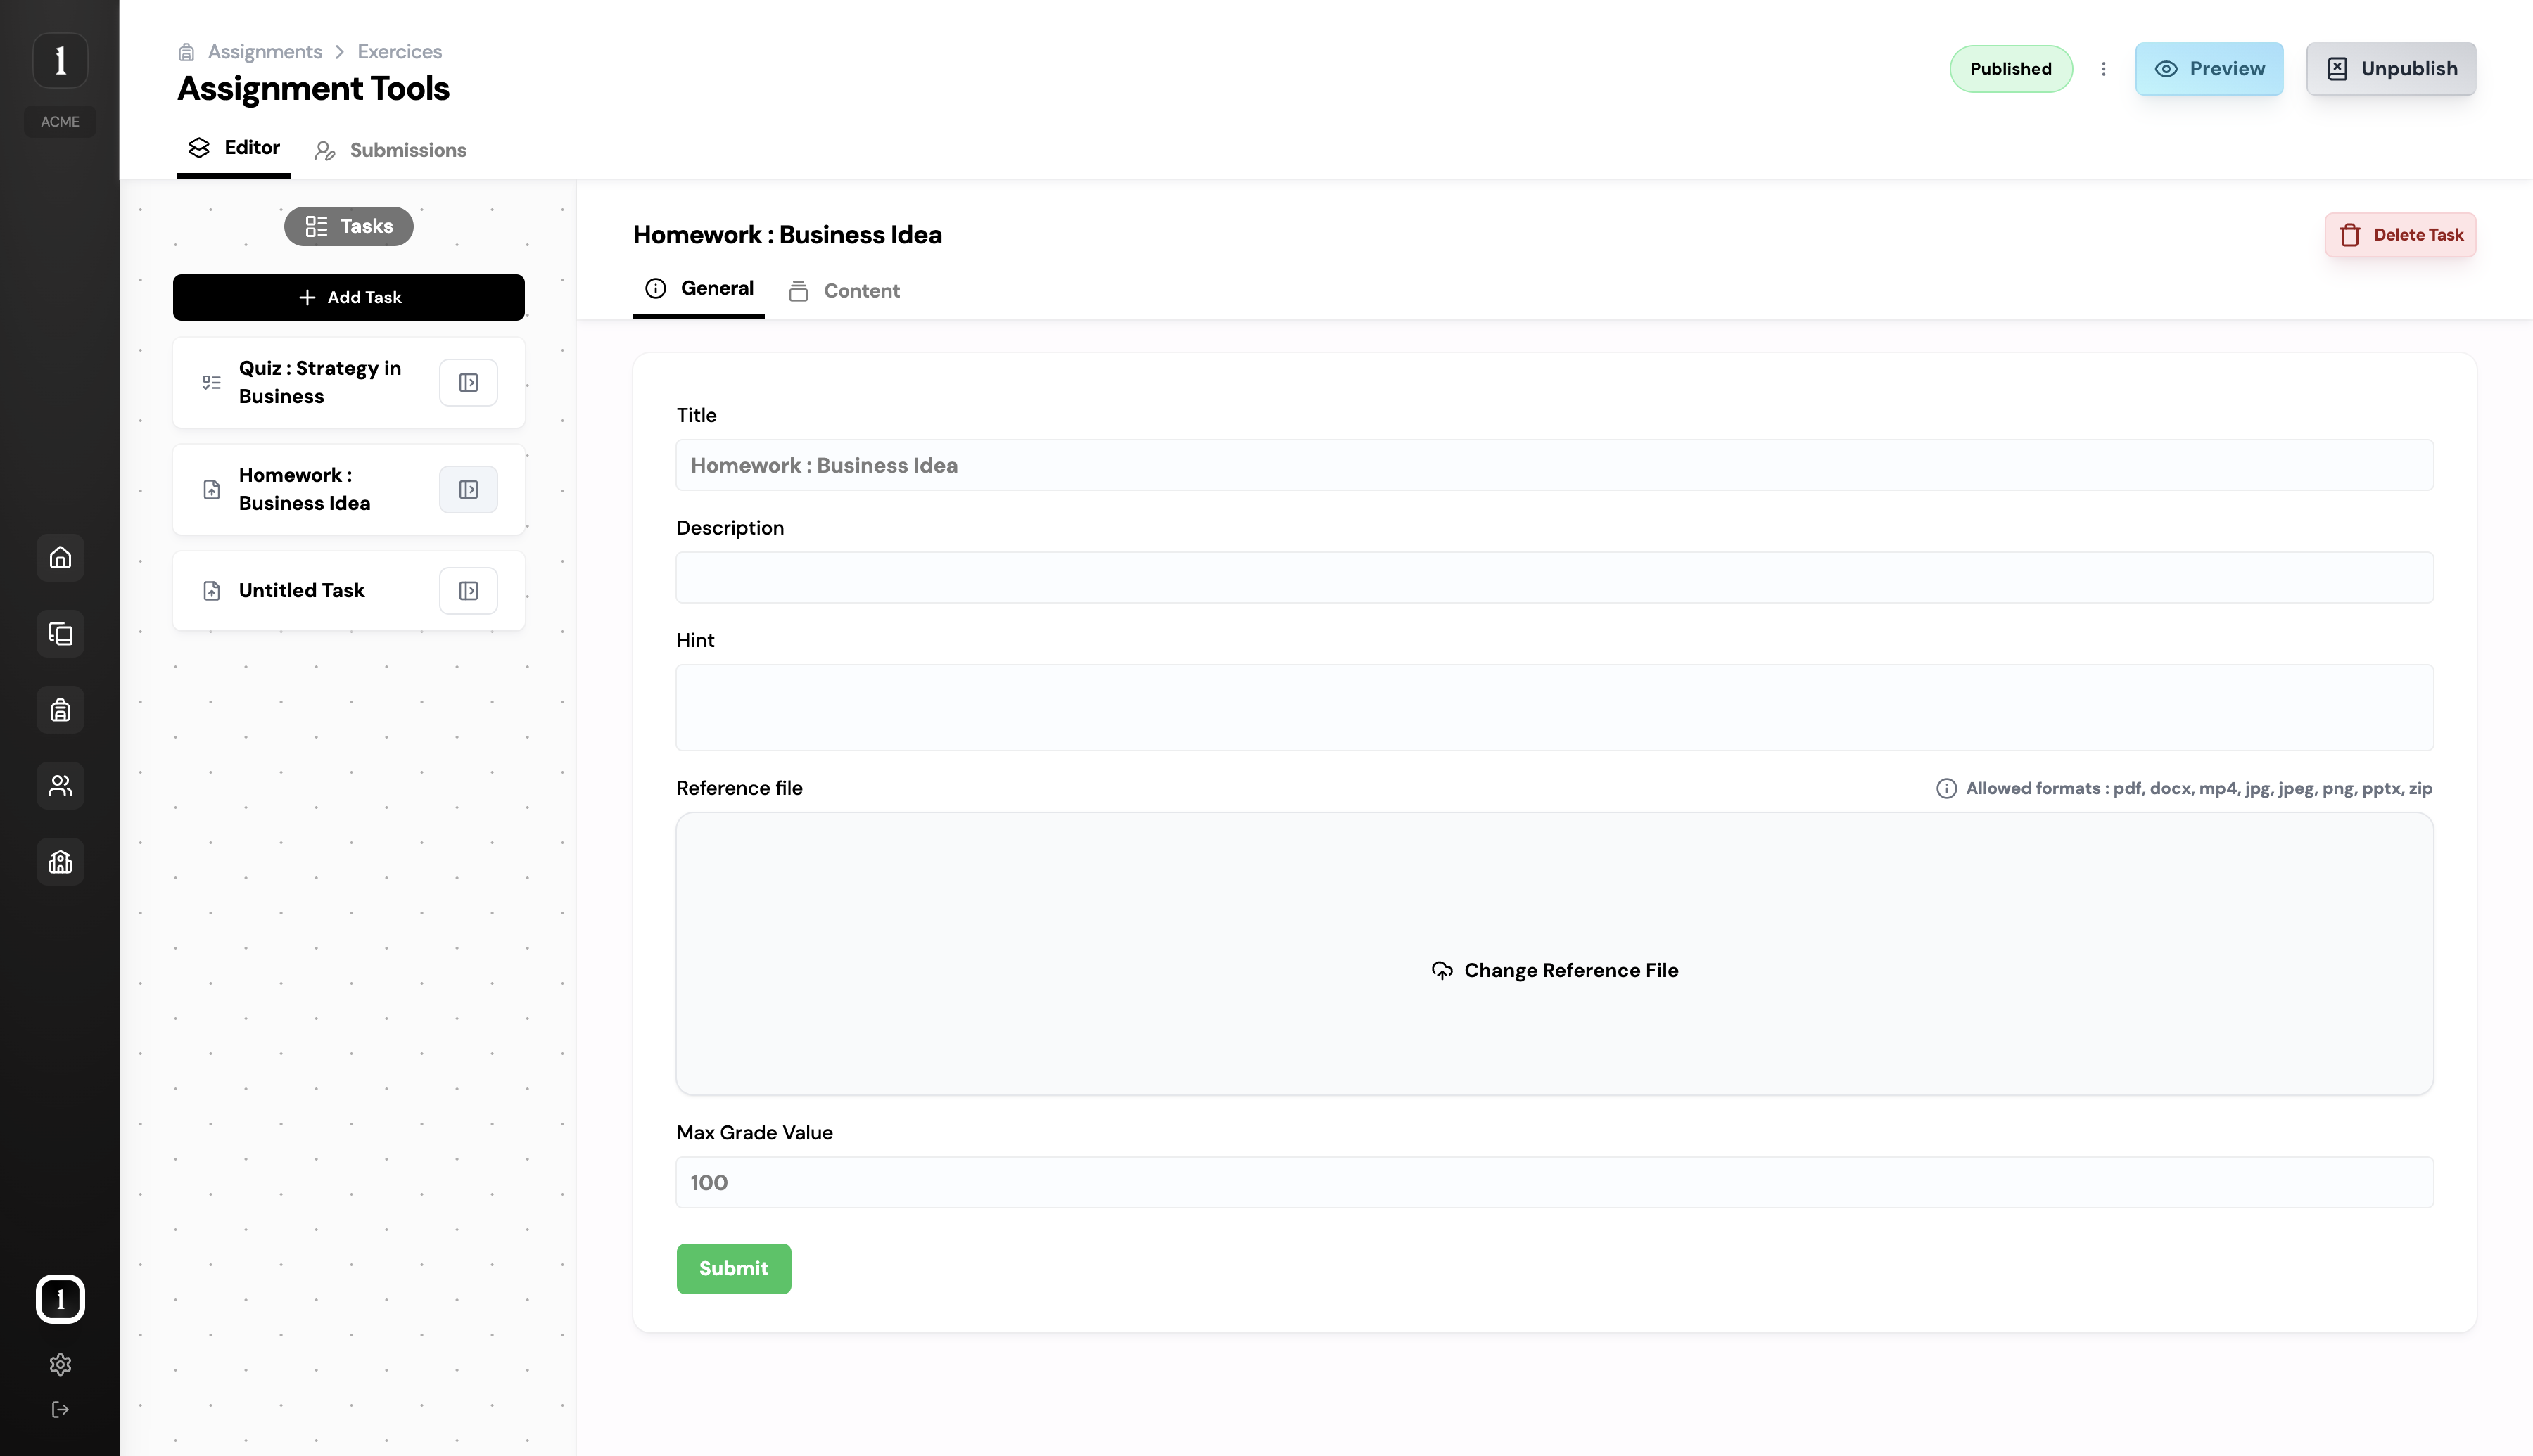The width and height of the screenshot is (2533, 1456).
Task: Focus the Hint text area
Action: tap(1554, 707)
